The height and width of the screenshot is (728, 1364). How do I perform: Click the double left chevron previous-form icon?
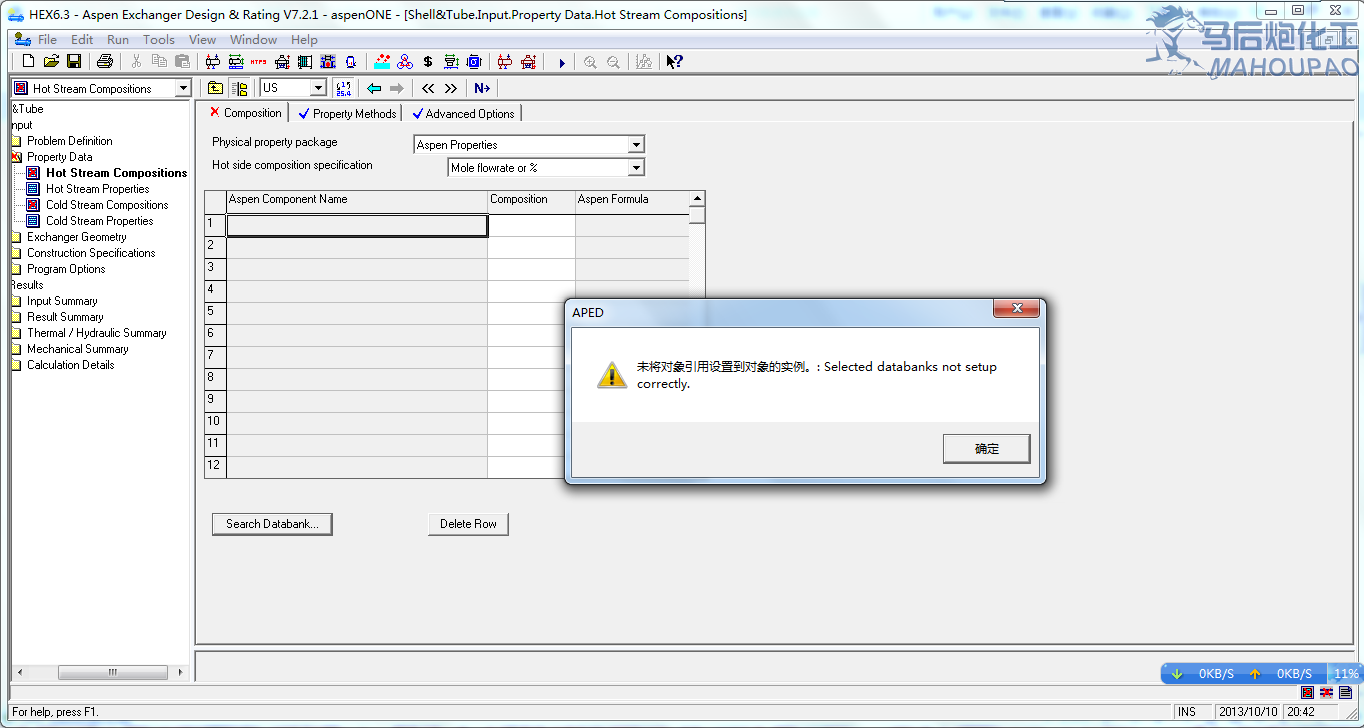point(428,88)
